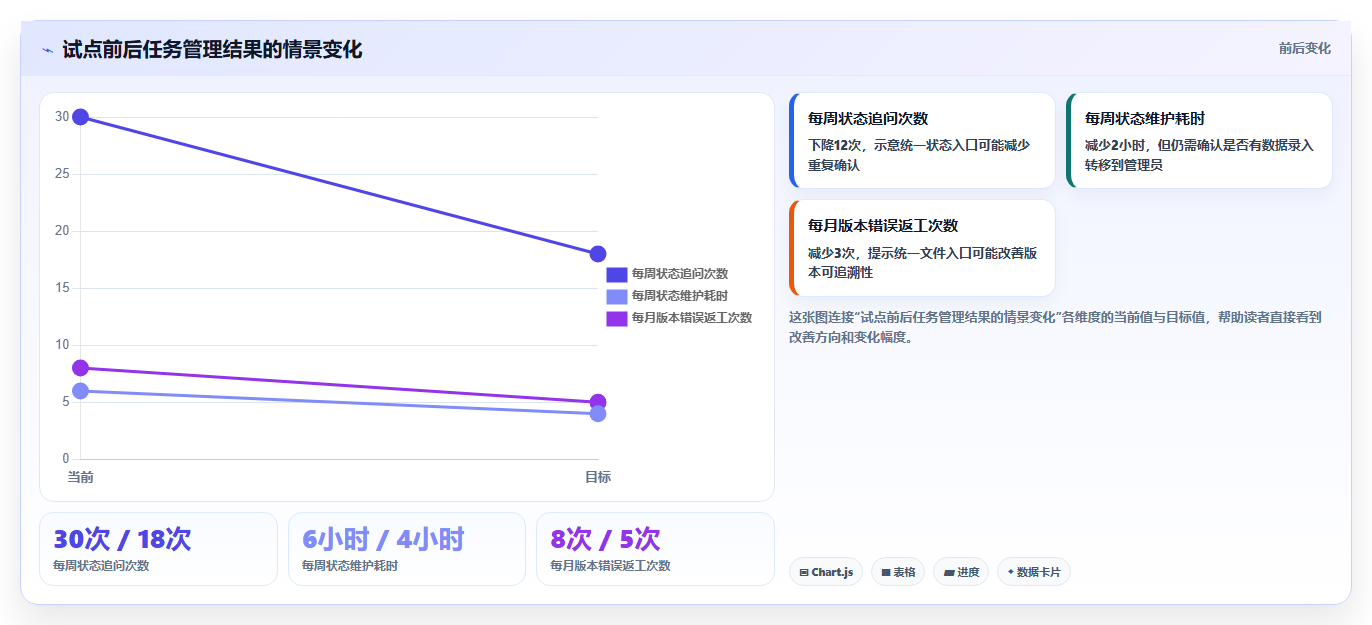Viewport: 1372px width, 625px height.
Task: Click legend text 每周状态维护耗时
Action: click(x=680, y=296)
